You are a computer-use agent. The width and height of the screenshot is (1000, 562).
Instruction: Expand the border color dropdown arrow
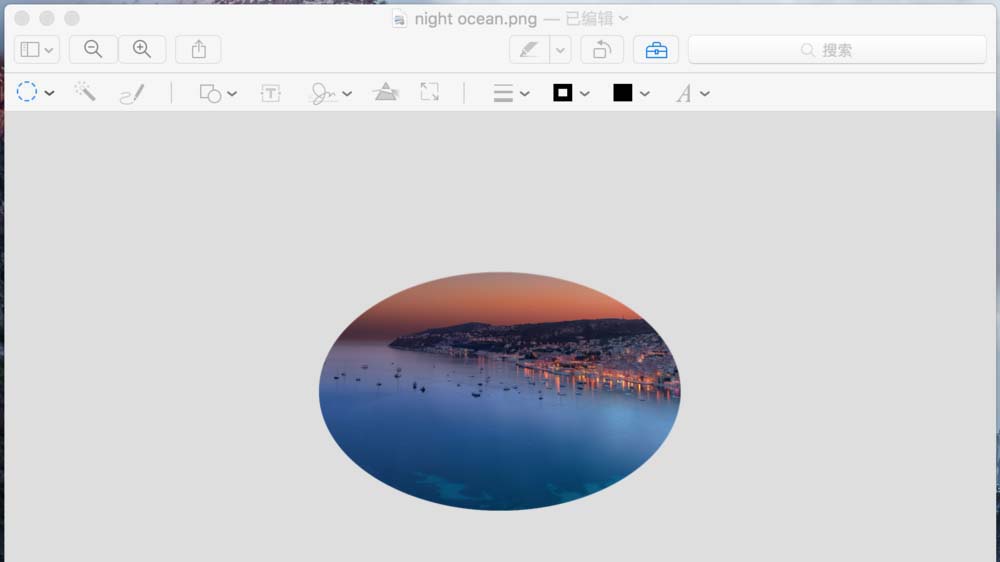585,94
